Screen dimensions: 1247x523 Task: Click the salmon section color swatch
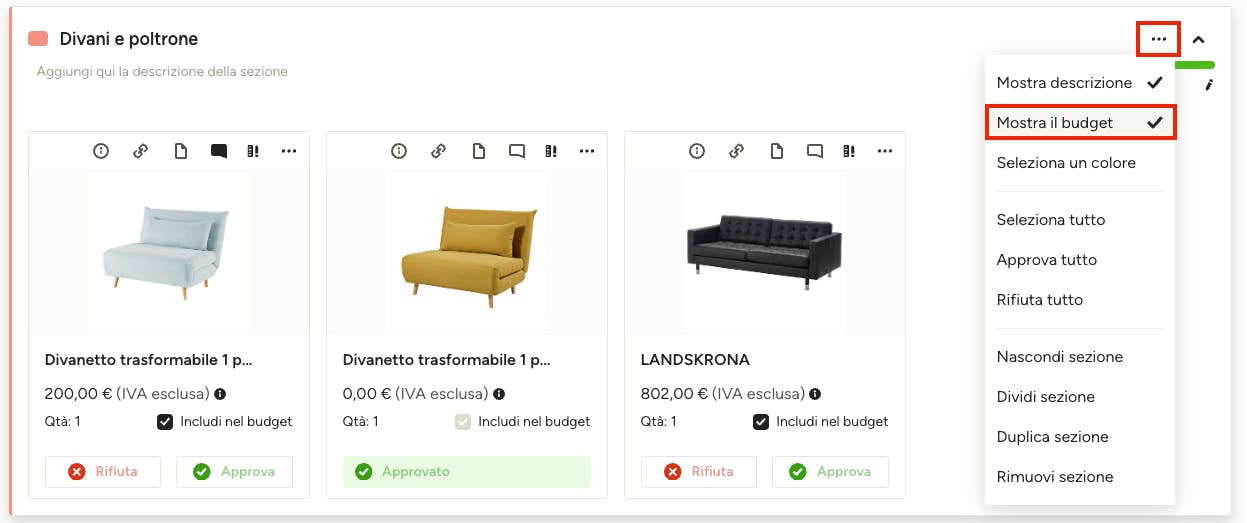pyautogui.click(x=38, y=39)
